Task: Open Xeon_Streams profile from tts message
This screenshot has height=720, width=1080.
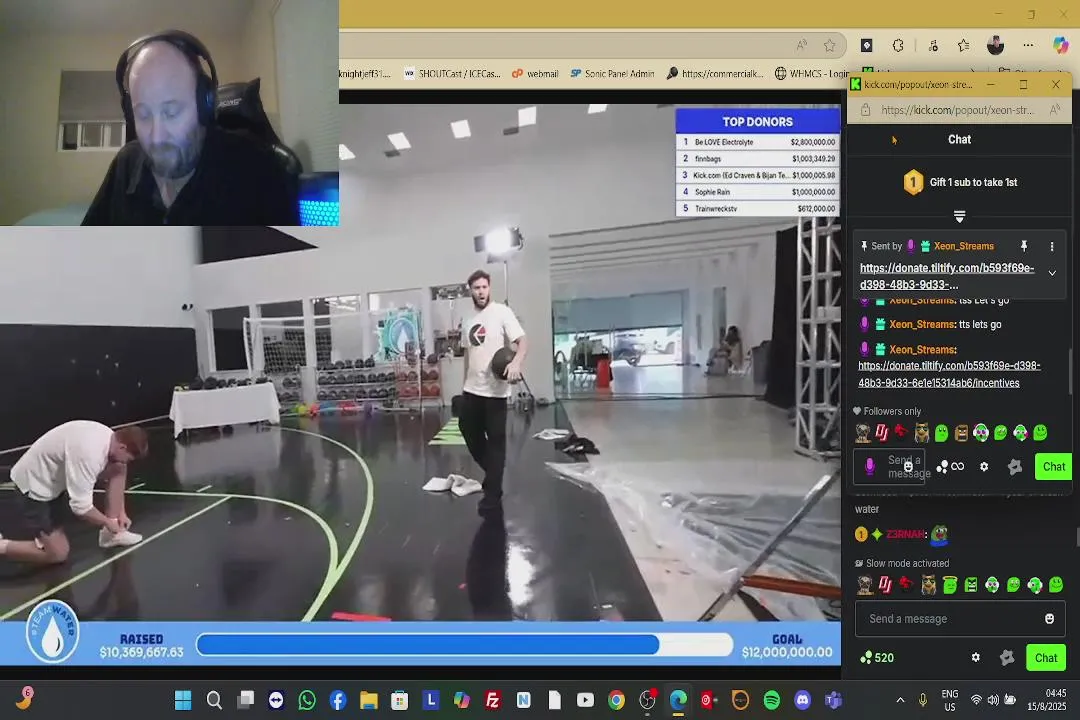Action: (922, 325)
